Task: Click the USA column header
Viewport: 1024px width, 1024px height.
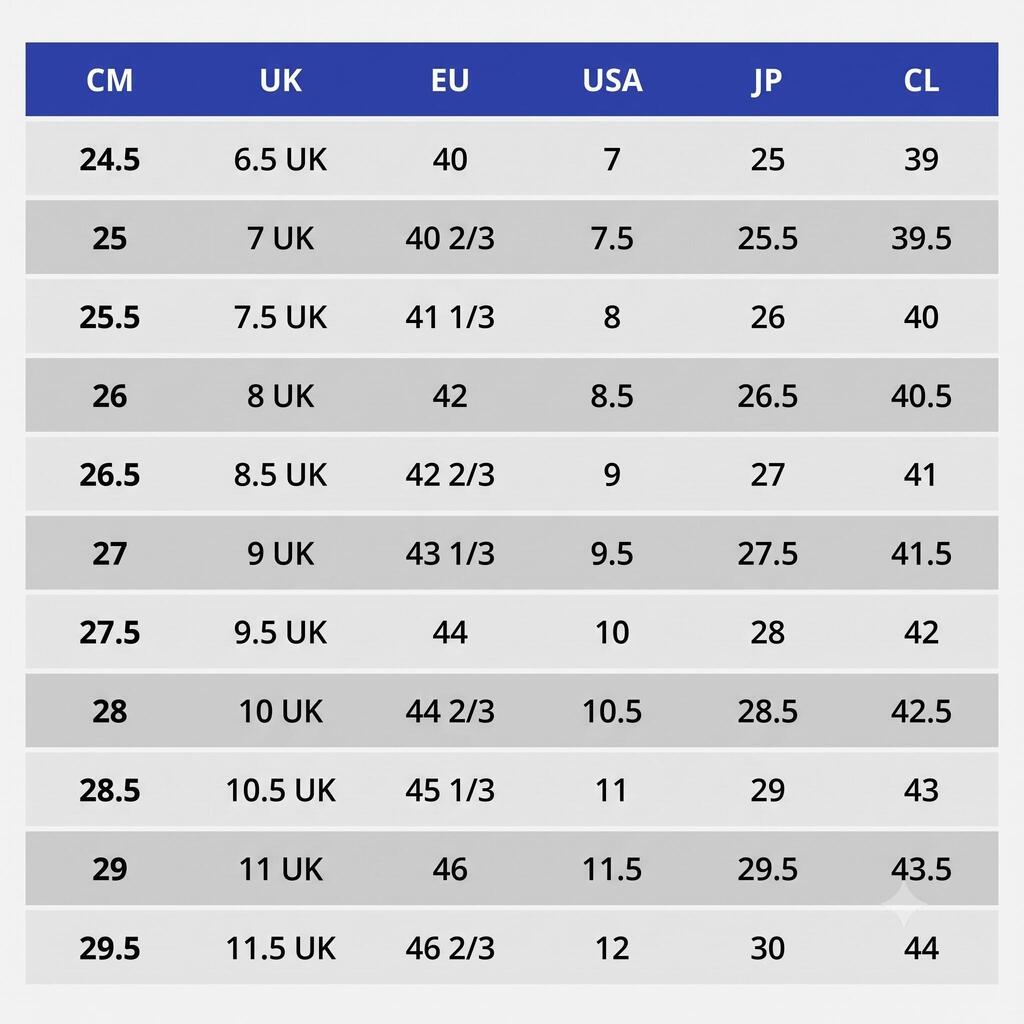Action: (613, 80)
